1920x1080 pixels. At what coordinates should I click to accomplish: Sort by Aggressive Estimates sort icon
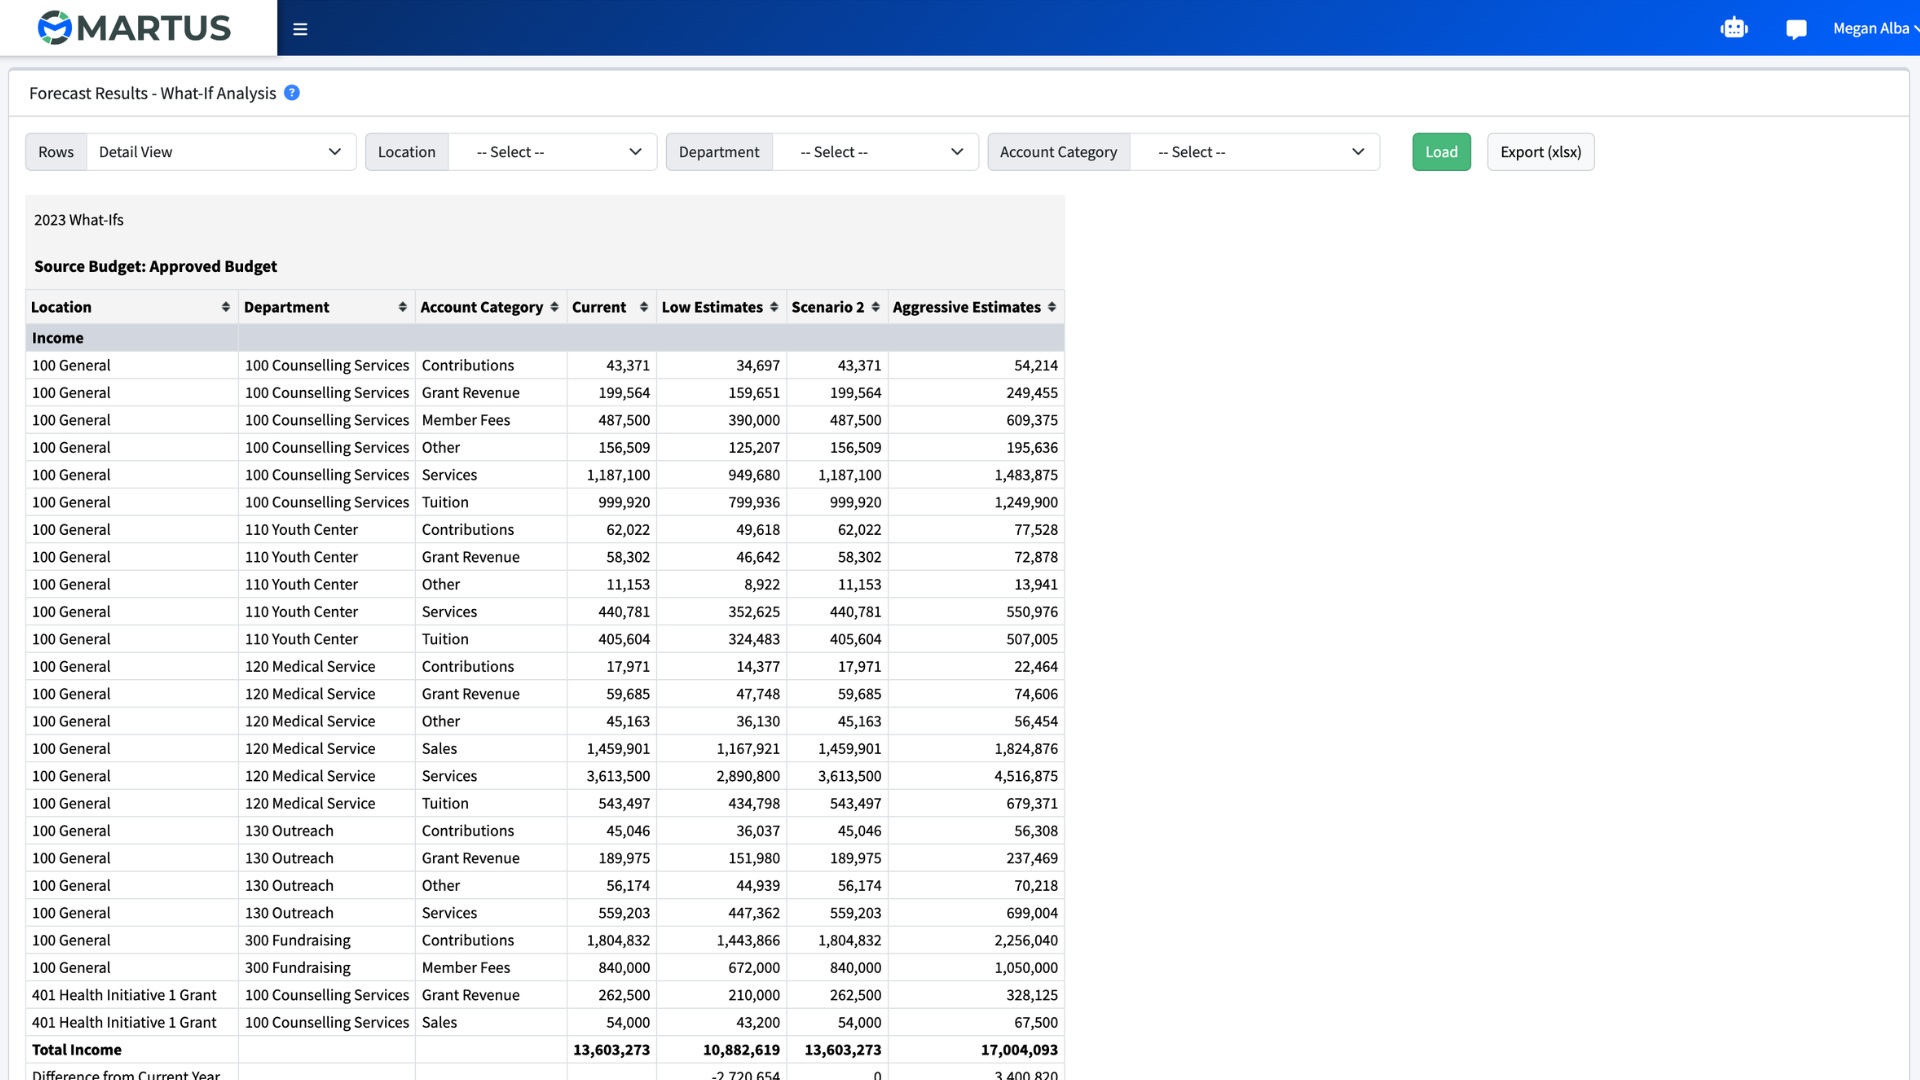pyautogui.click(x=1052, y=307)
